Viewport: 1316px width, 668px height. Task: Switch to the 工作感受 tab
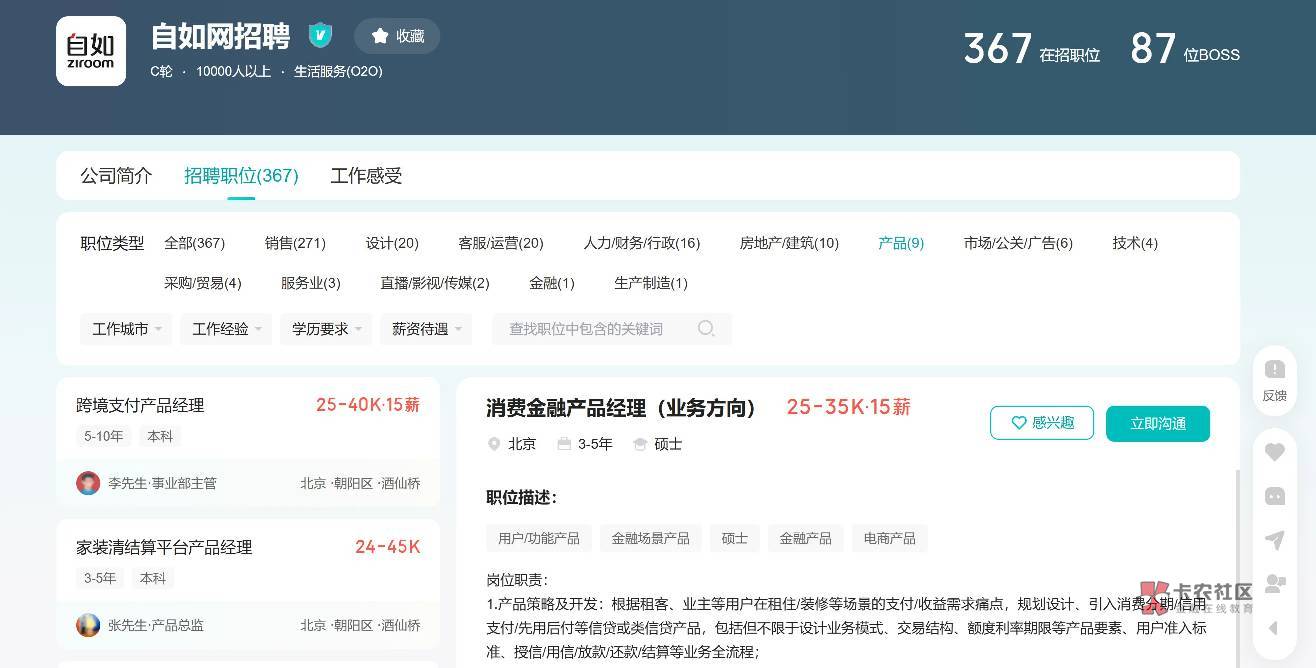click(x=366, y=176)
